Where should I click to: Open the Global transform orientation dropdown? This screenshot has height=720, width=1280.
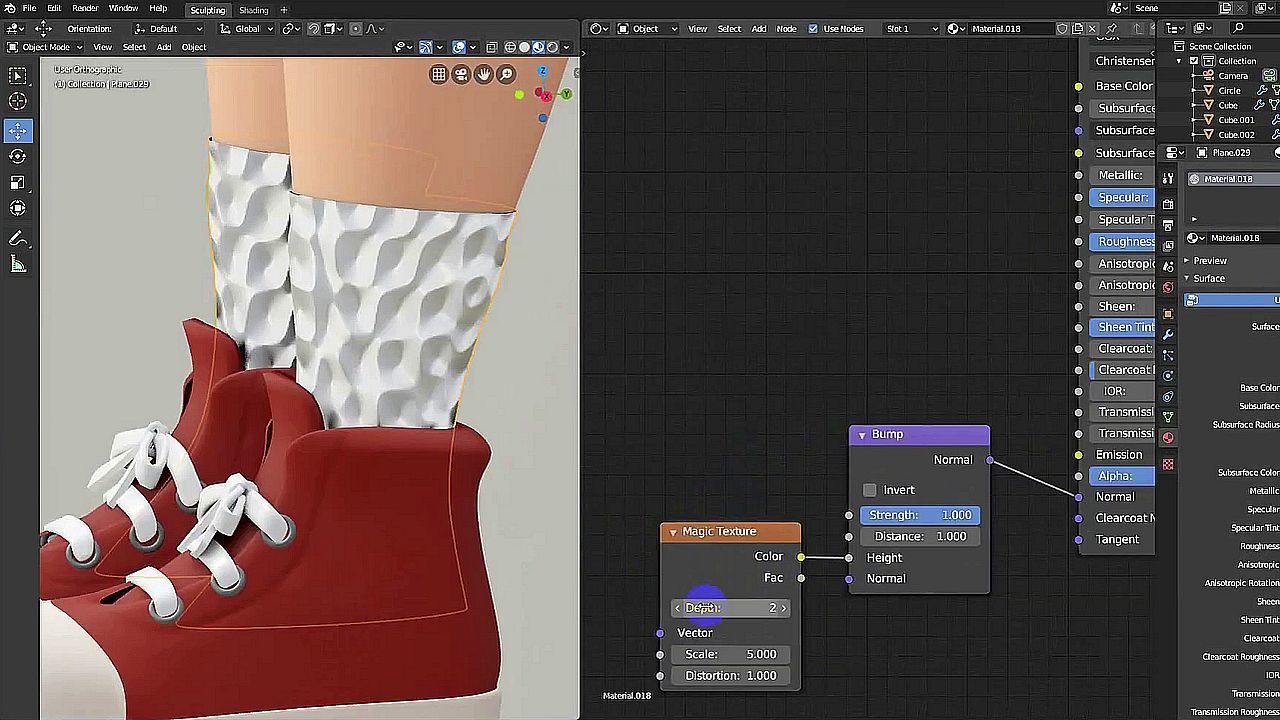(247, 29)
